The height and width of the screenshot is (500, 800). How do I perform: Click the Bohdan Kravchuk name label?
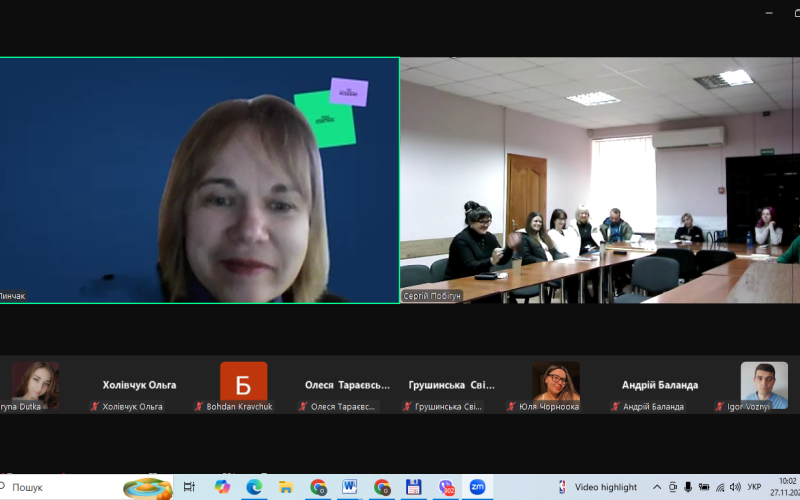(239, 407)
